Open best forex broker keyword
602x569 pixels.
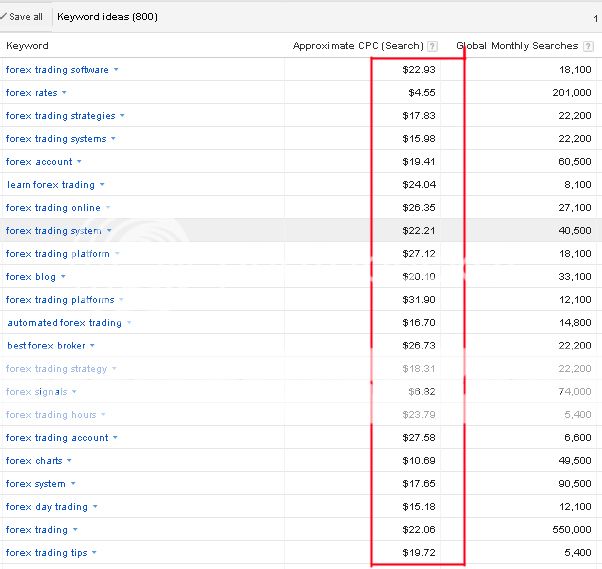(x=46, y=346)
